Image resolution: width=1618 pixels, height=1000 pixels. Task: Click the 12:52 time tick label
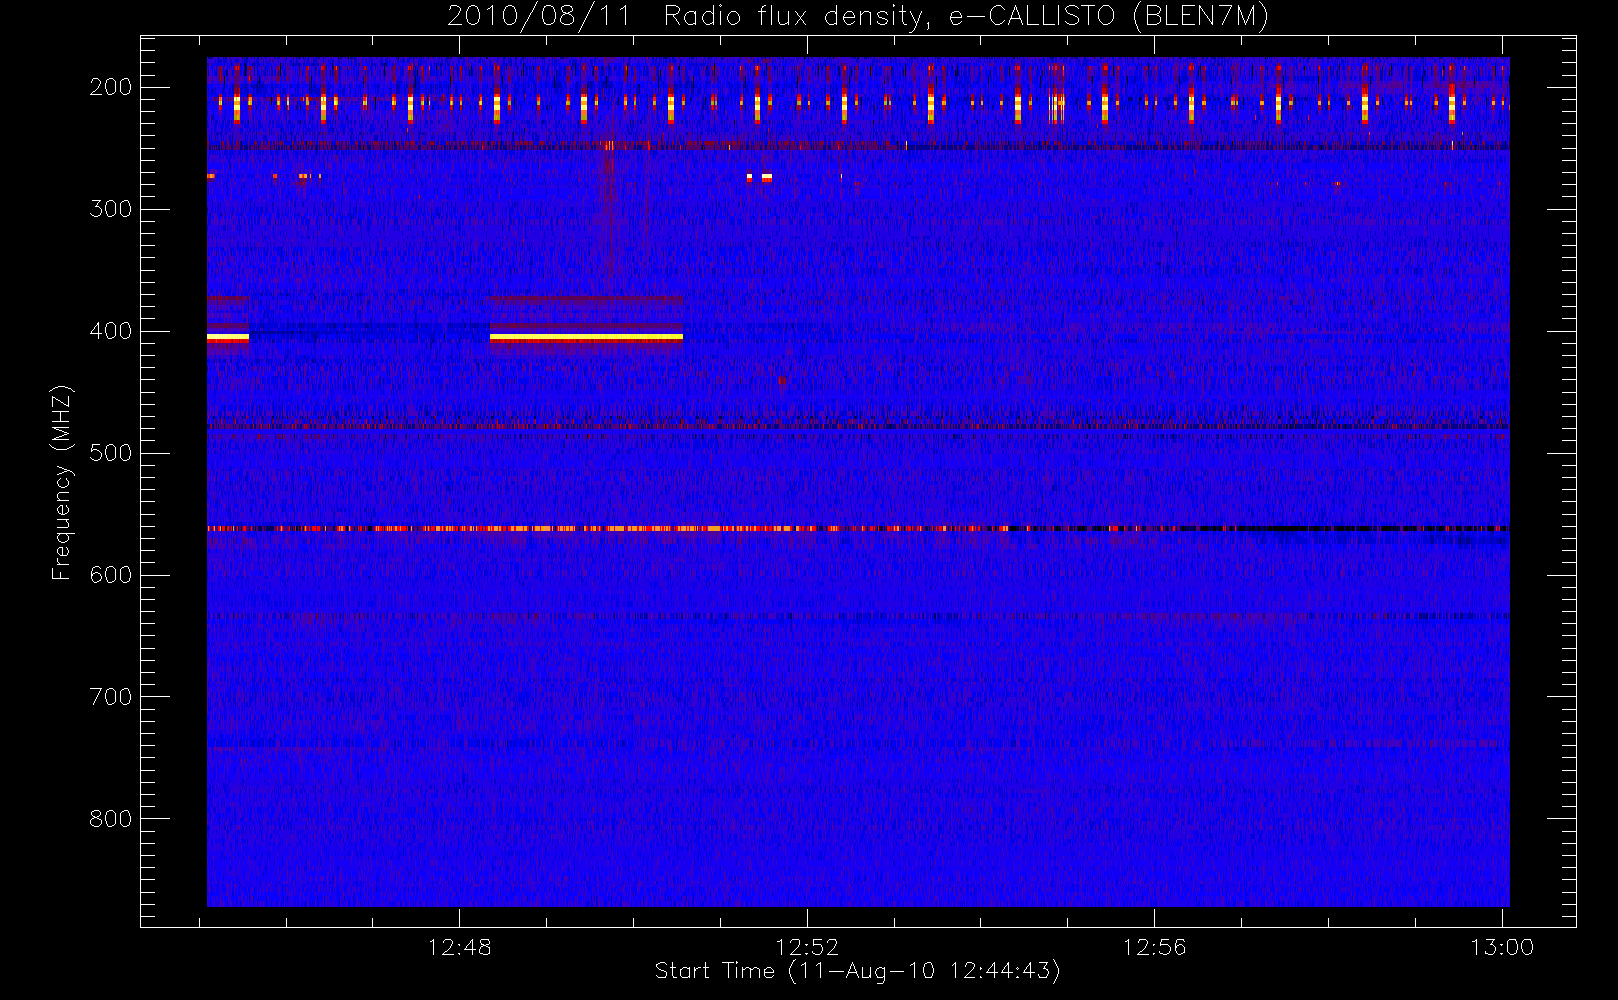click(x=807, y=947)
